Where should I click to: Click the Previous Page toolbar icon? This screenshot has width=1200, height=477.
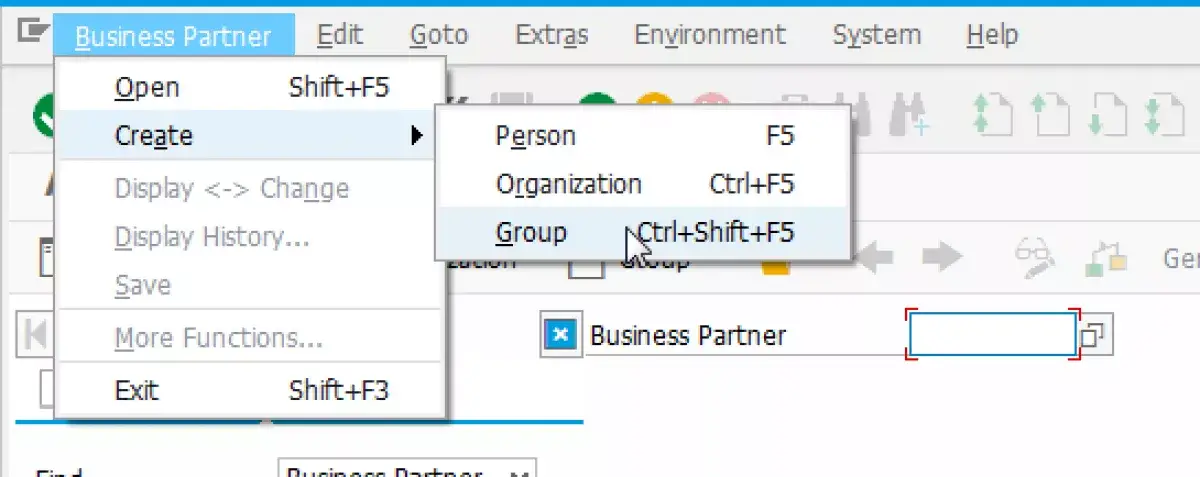tap(1050, 115)
